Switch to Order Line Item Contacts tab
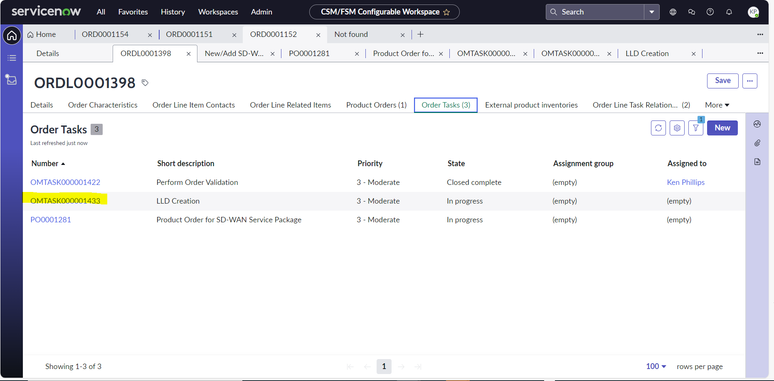This screenshot has width=774, height=381. [x=194, y=105]
